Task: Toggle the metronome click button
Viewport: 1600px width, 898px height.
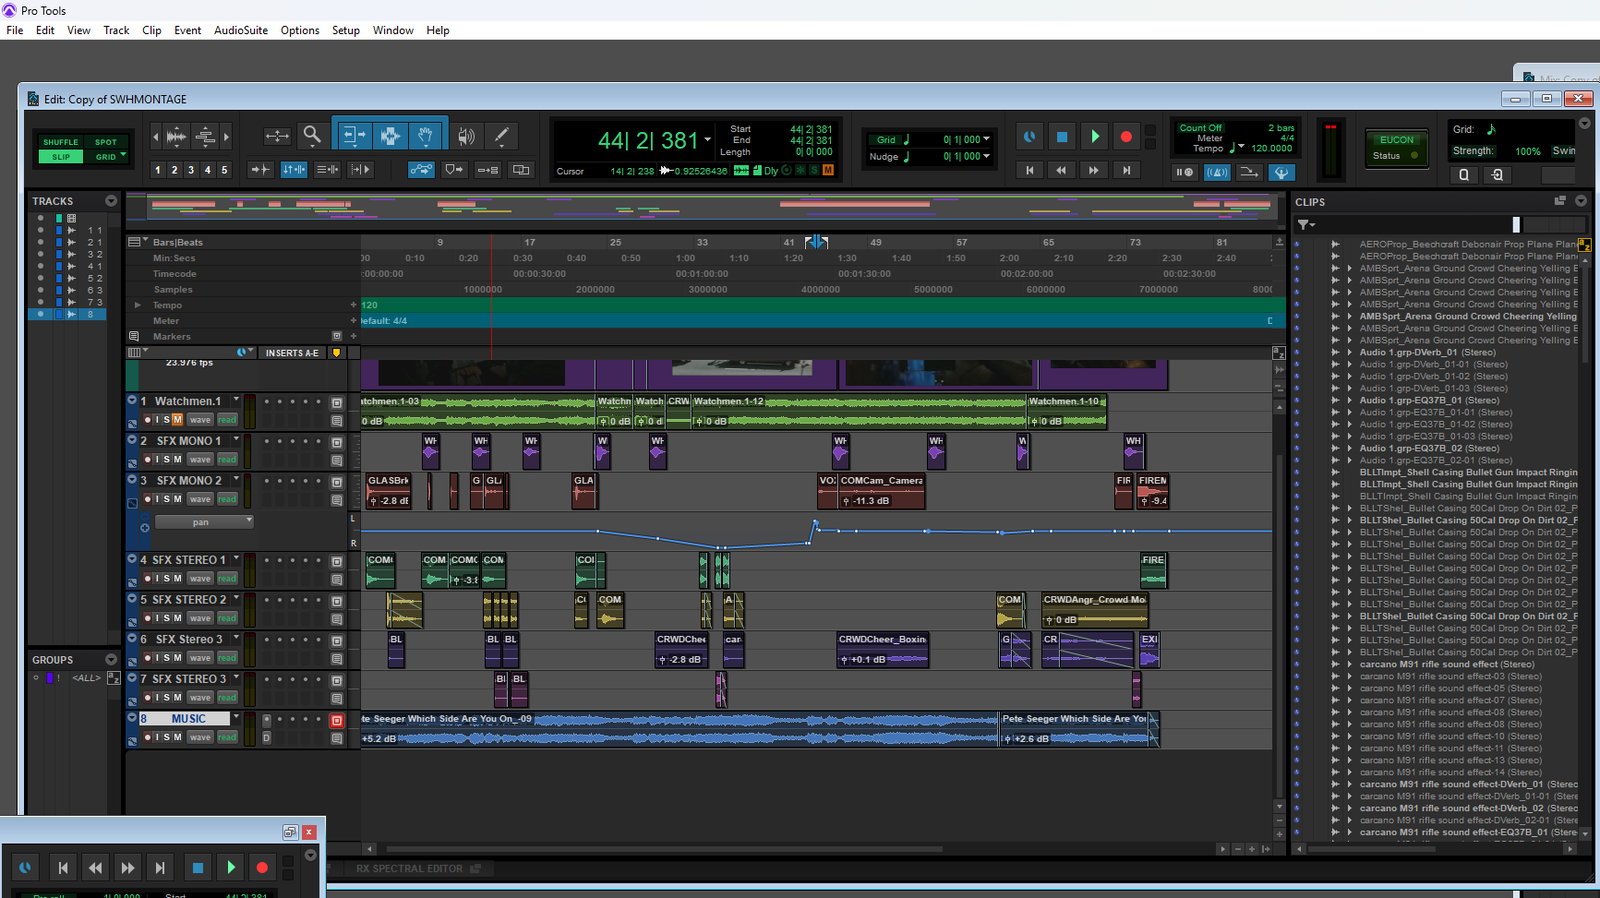Action: [x=1216, y=172]
